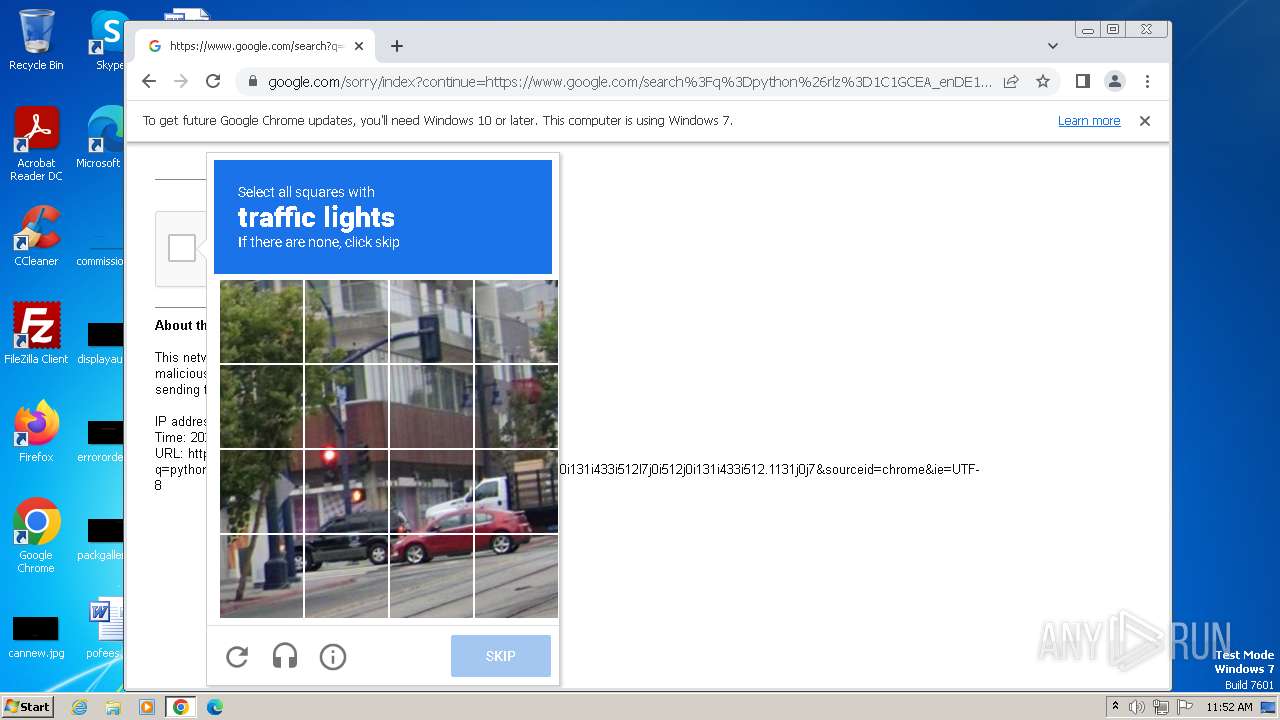Reload the current page

coord(213,81)
